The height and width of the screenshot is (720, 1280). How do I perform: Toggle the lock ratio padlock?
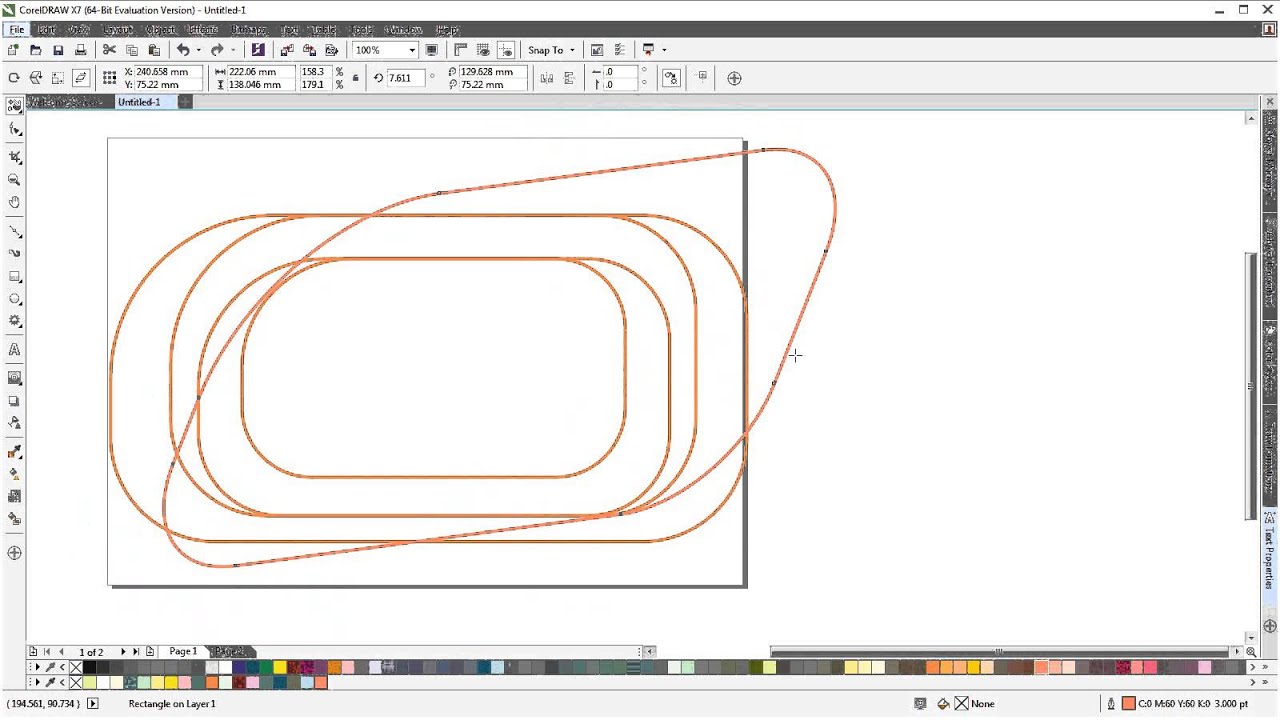[355, 78]
